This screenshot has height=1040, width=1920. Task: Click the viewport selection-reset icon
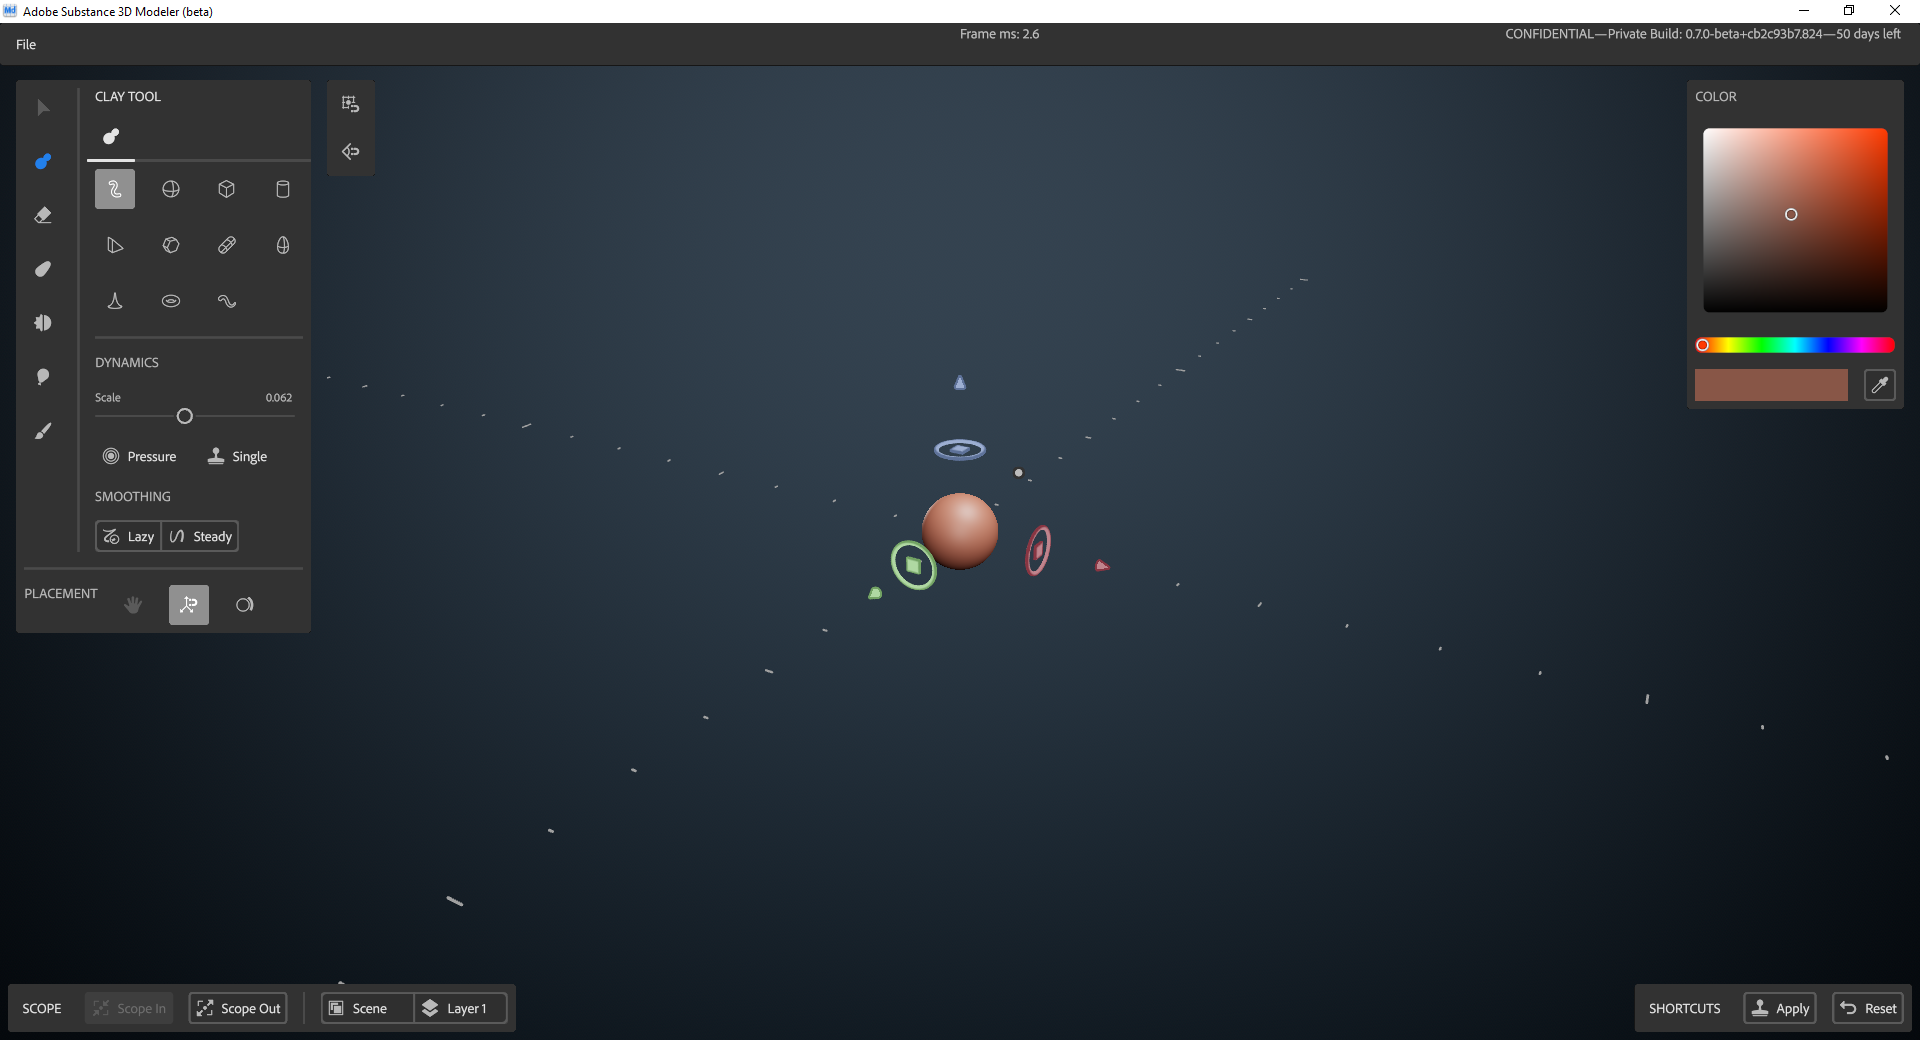point(351,104)
